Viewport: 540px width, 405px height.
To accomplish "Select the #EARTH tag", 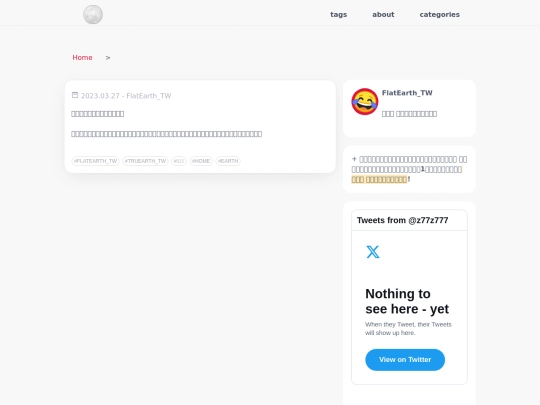I will pos(228,161).
